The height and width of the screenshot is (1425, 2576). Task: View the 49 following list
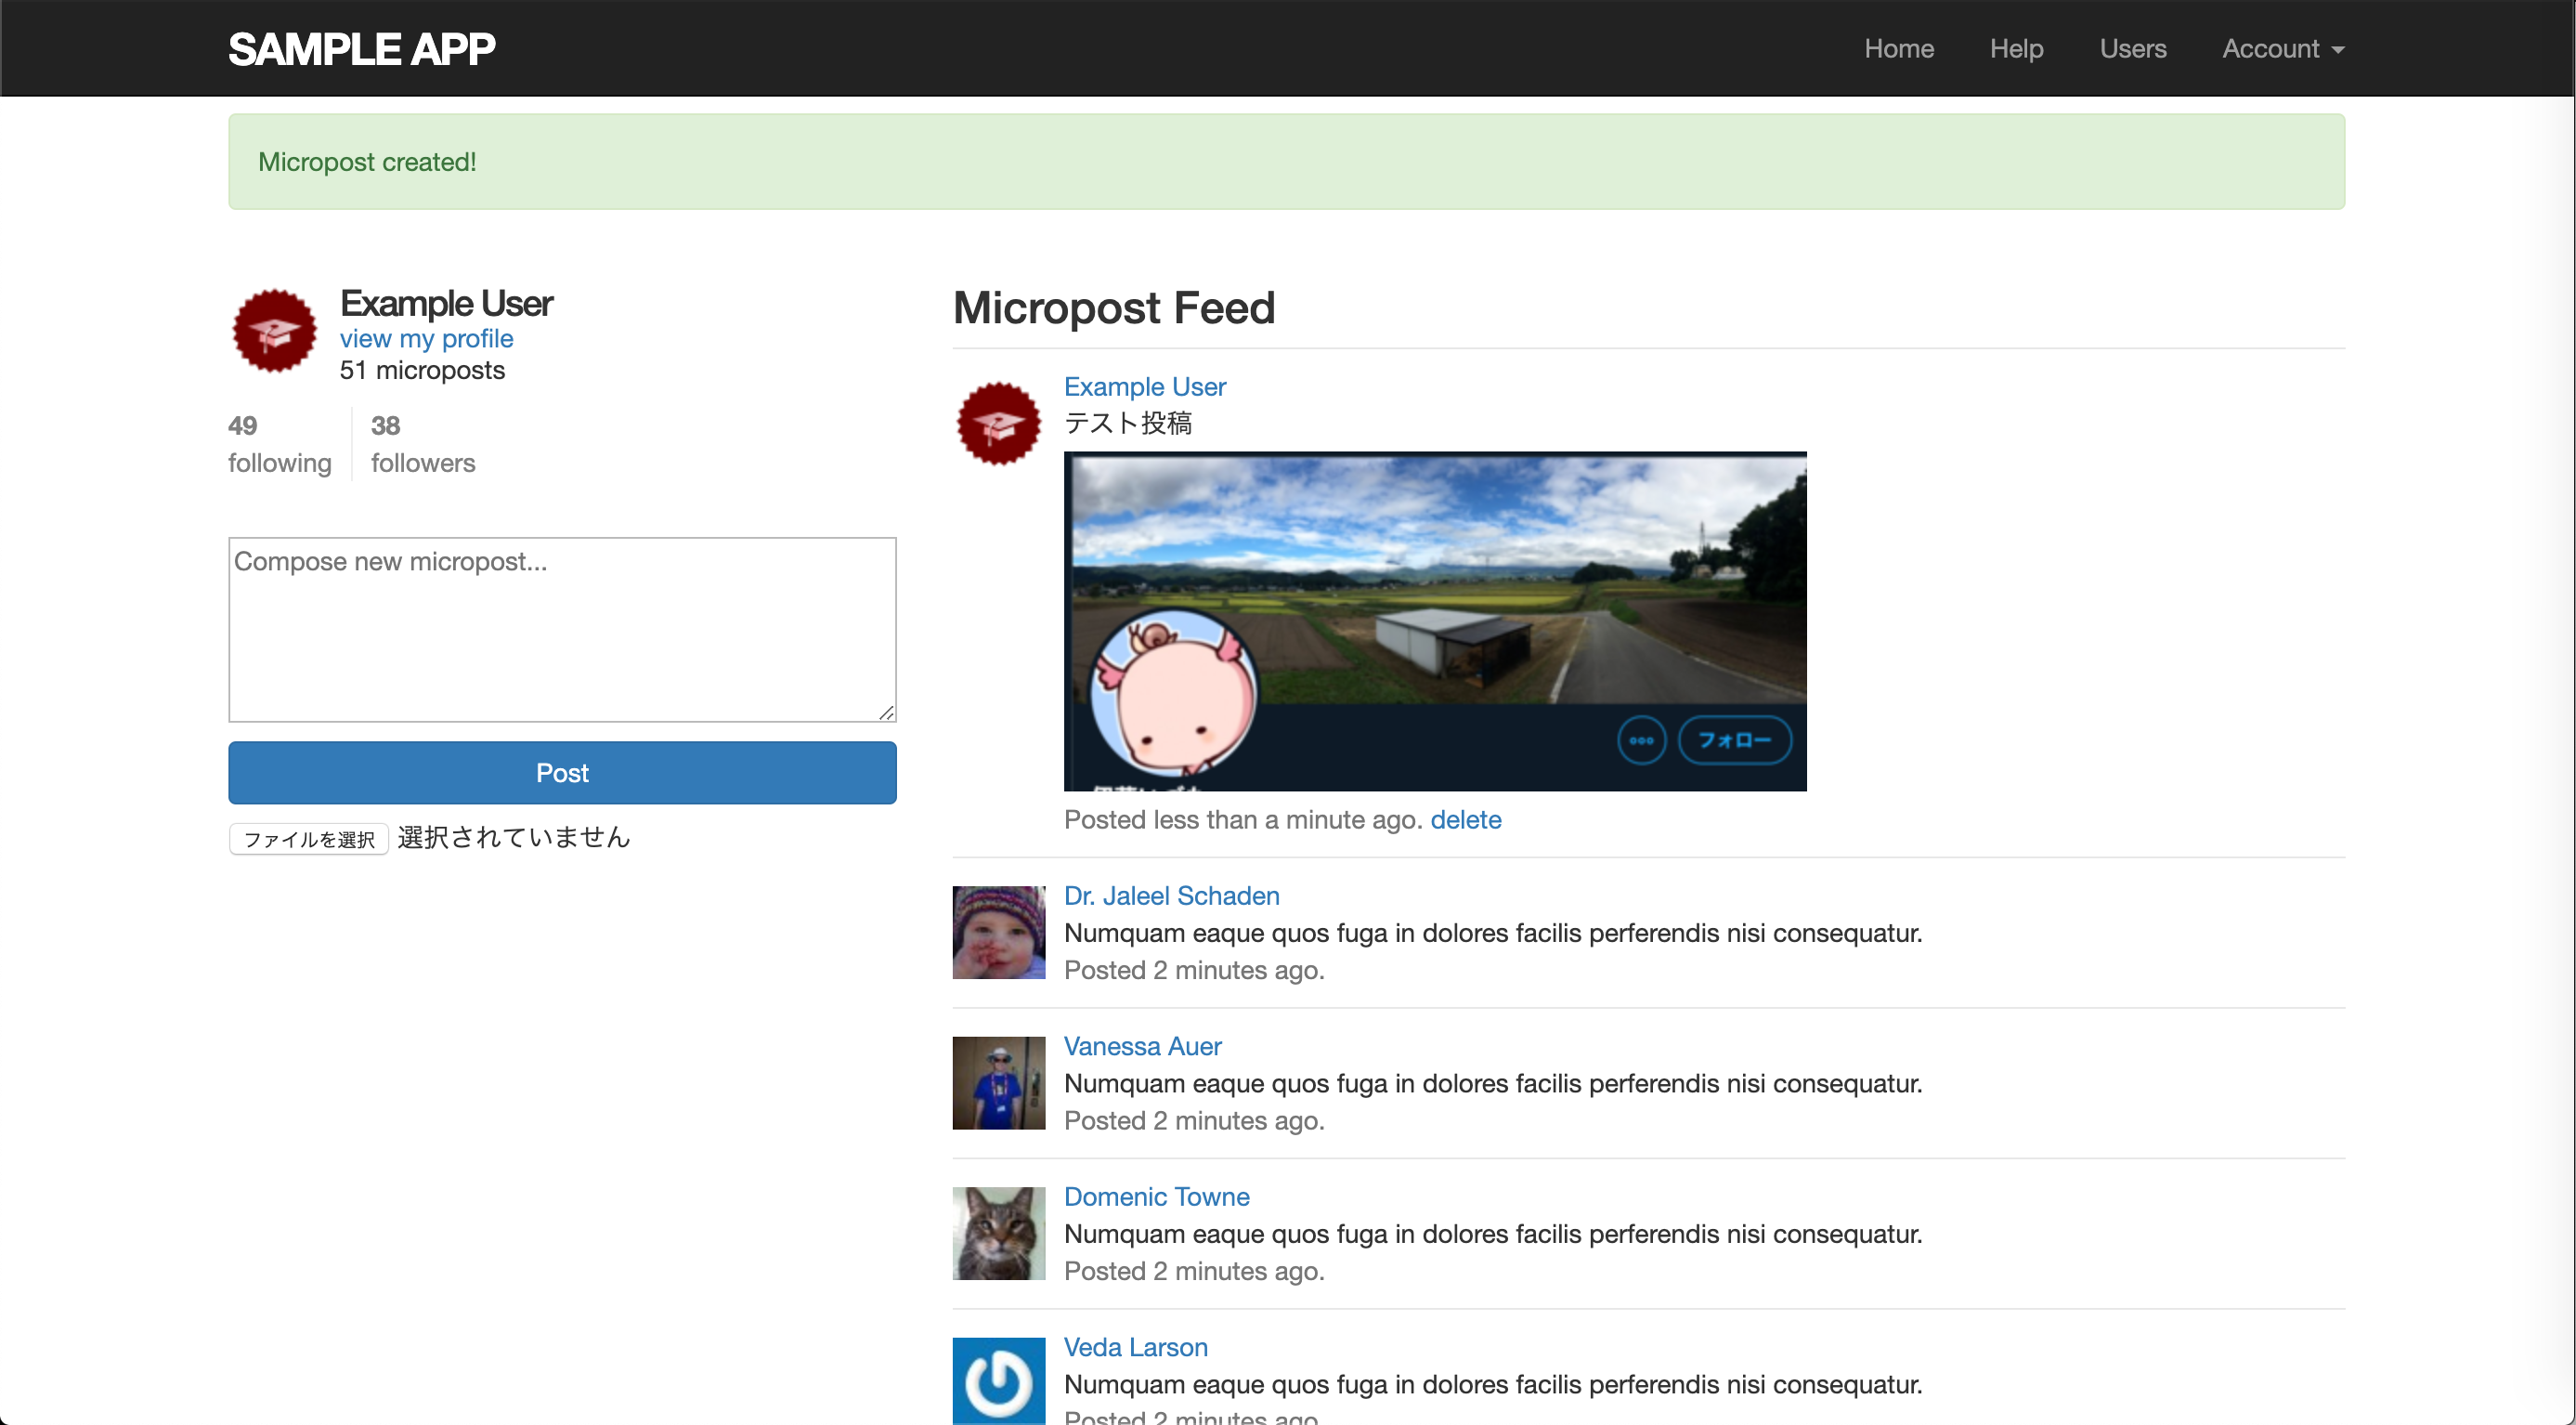[279, 444]
